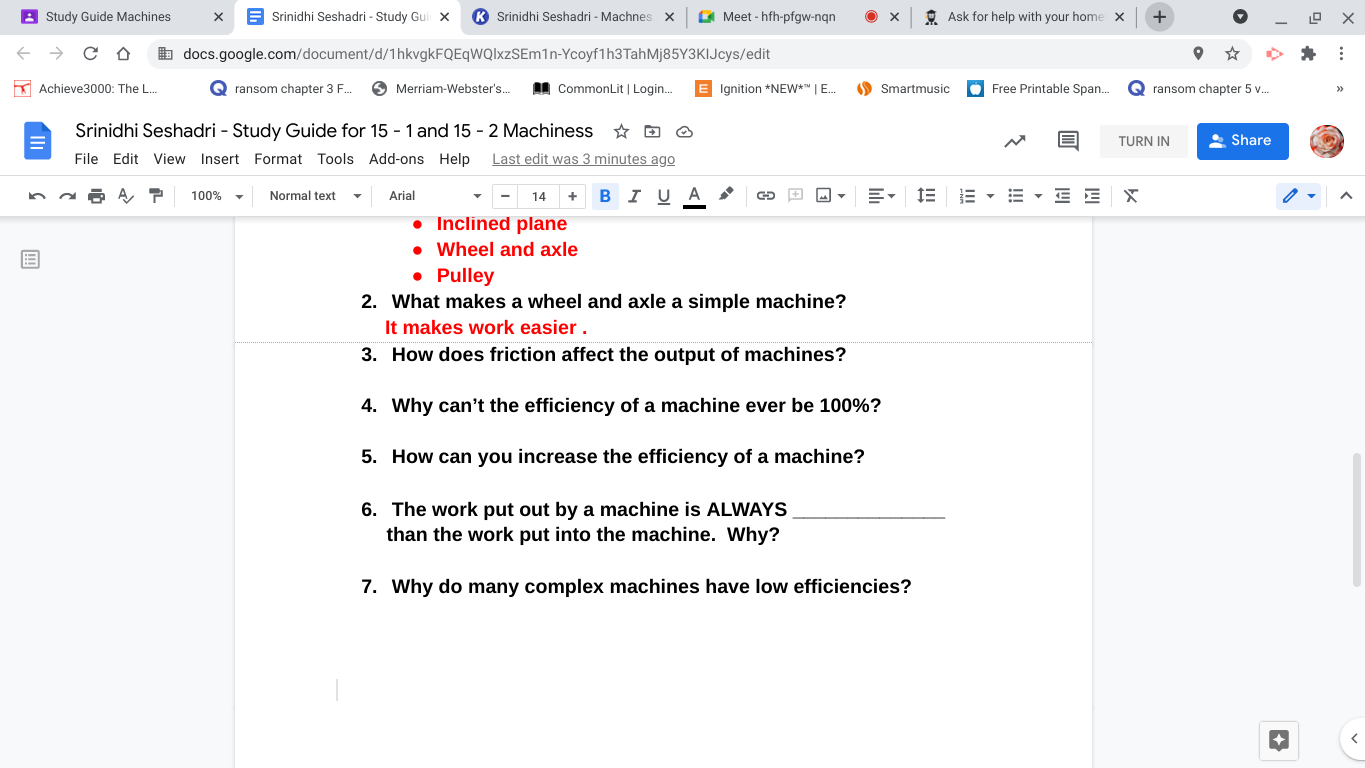Open the Insert menu

point(219,159)
